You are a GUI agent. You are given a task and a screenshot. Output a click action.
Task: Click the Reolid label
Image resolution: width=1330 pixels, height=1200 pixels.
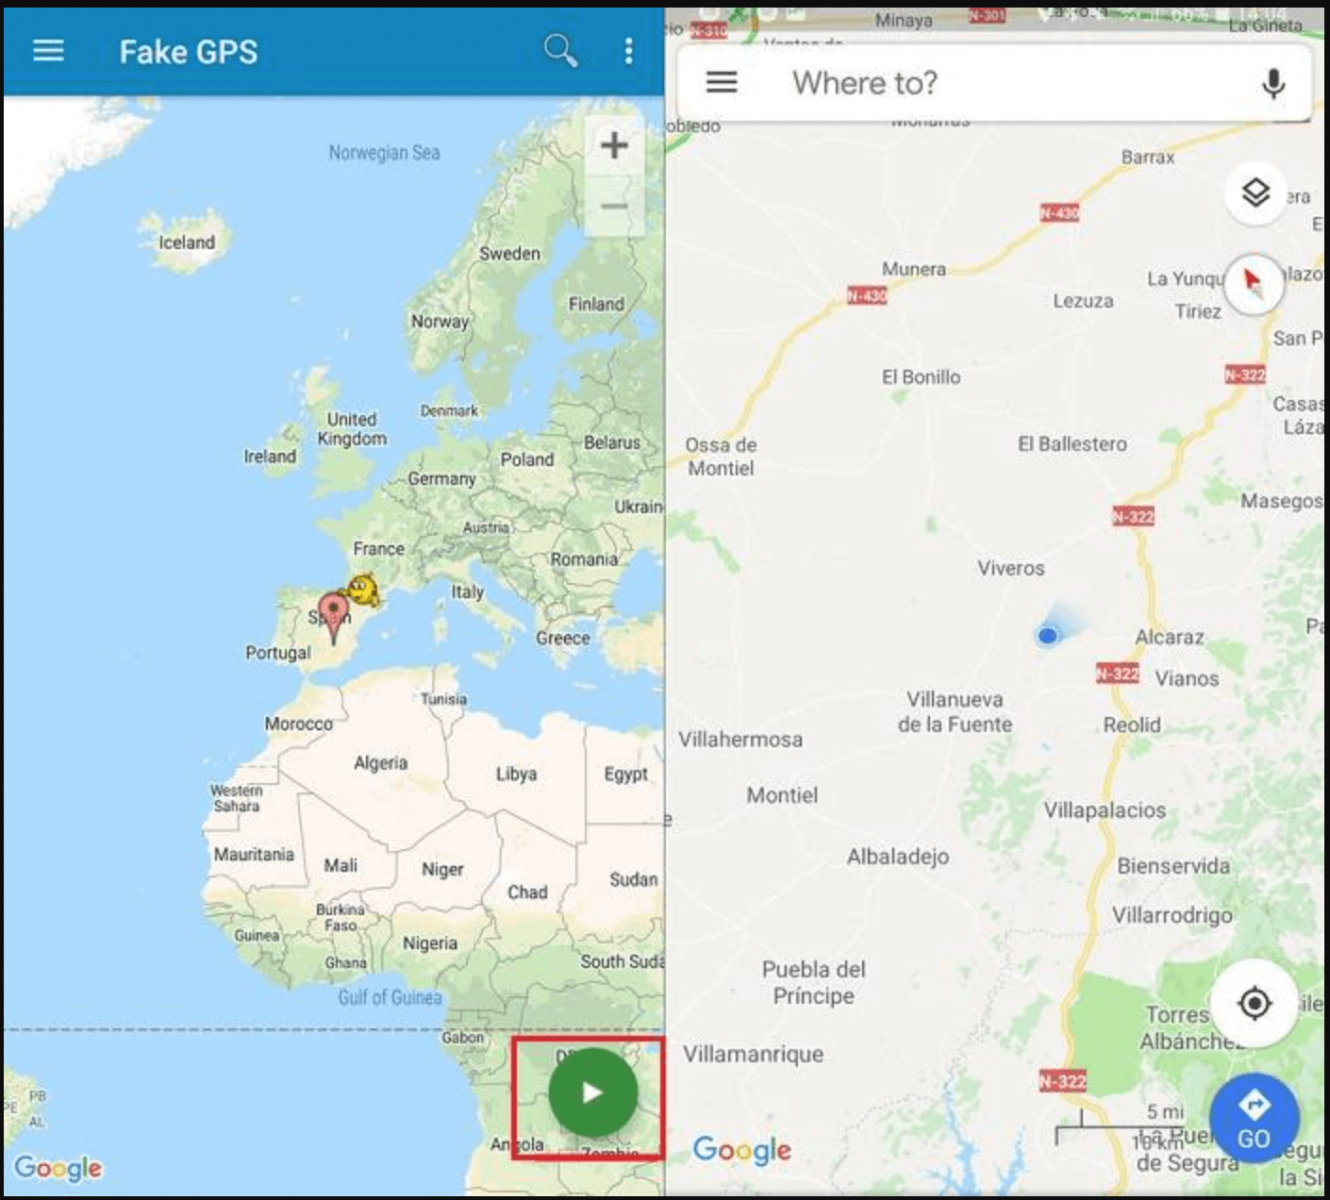point(1132,725)
